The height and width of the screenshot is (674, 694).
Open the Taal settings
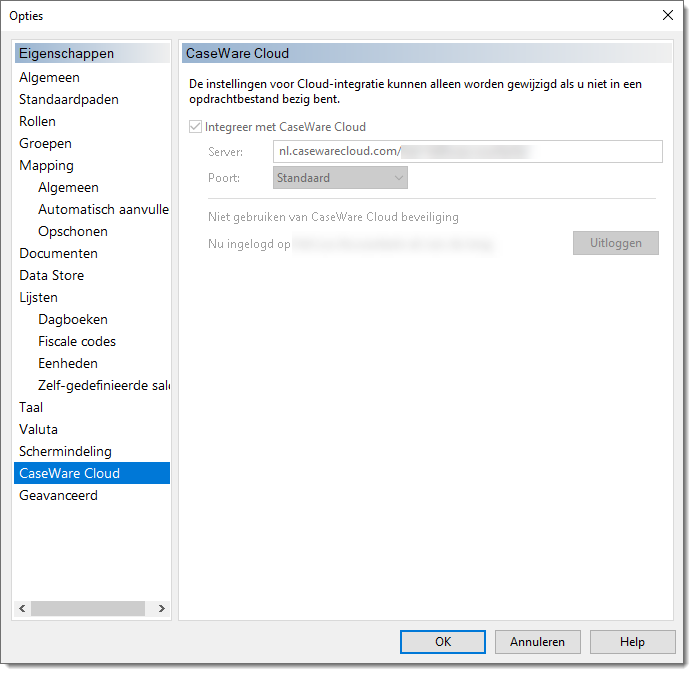[31, 407]
